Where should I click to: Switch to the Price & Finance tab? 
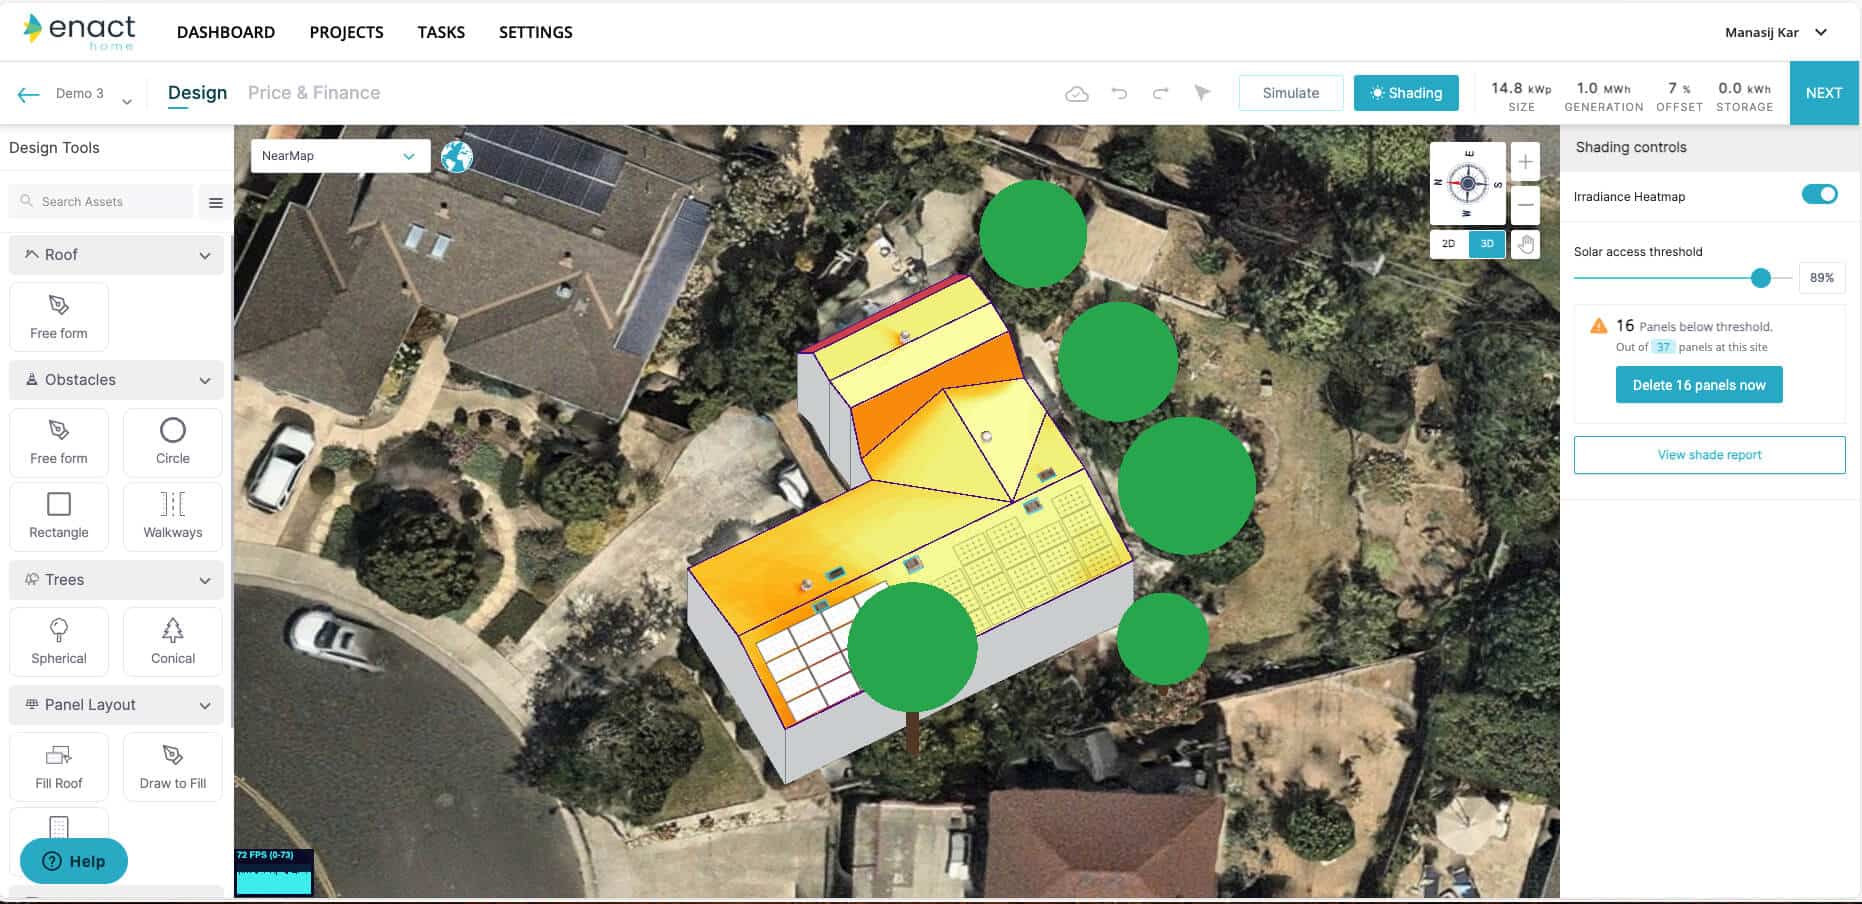pos(314,93)
